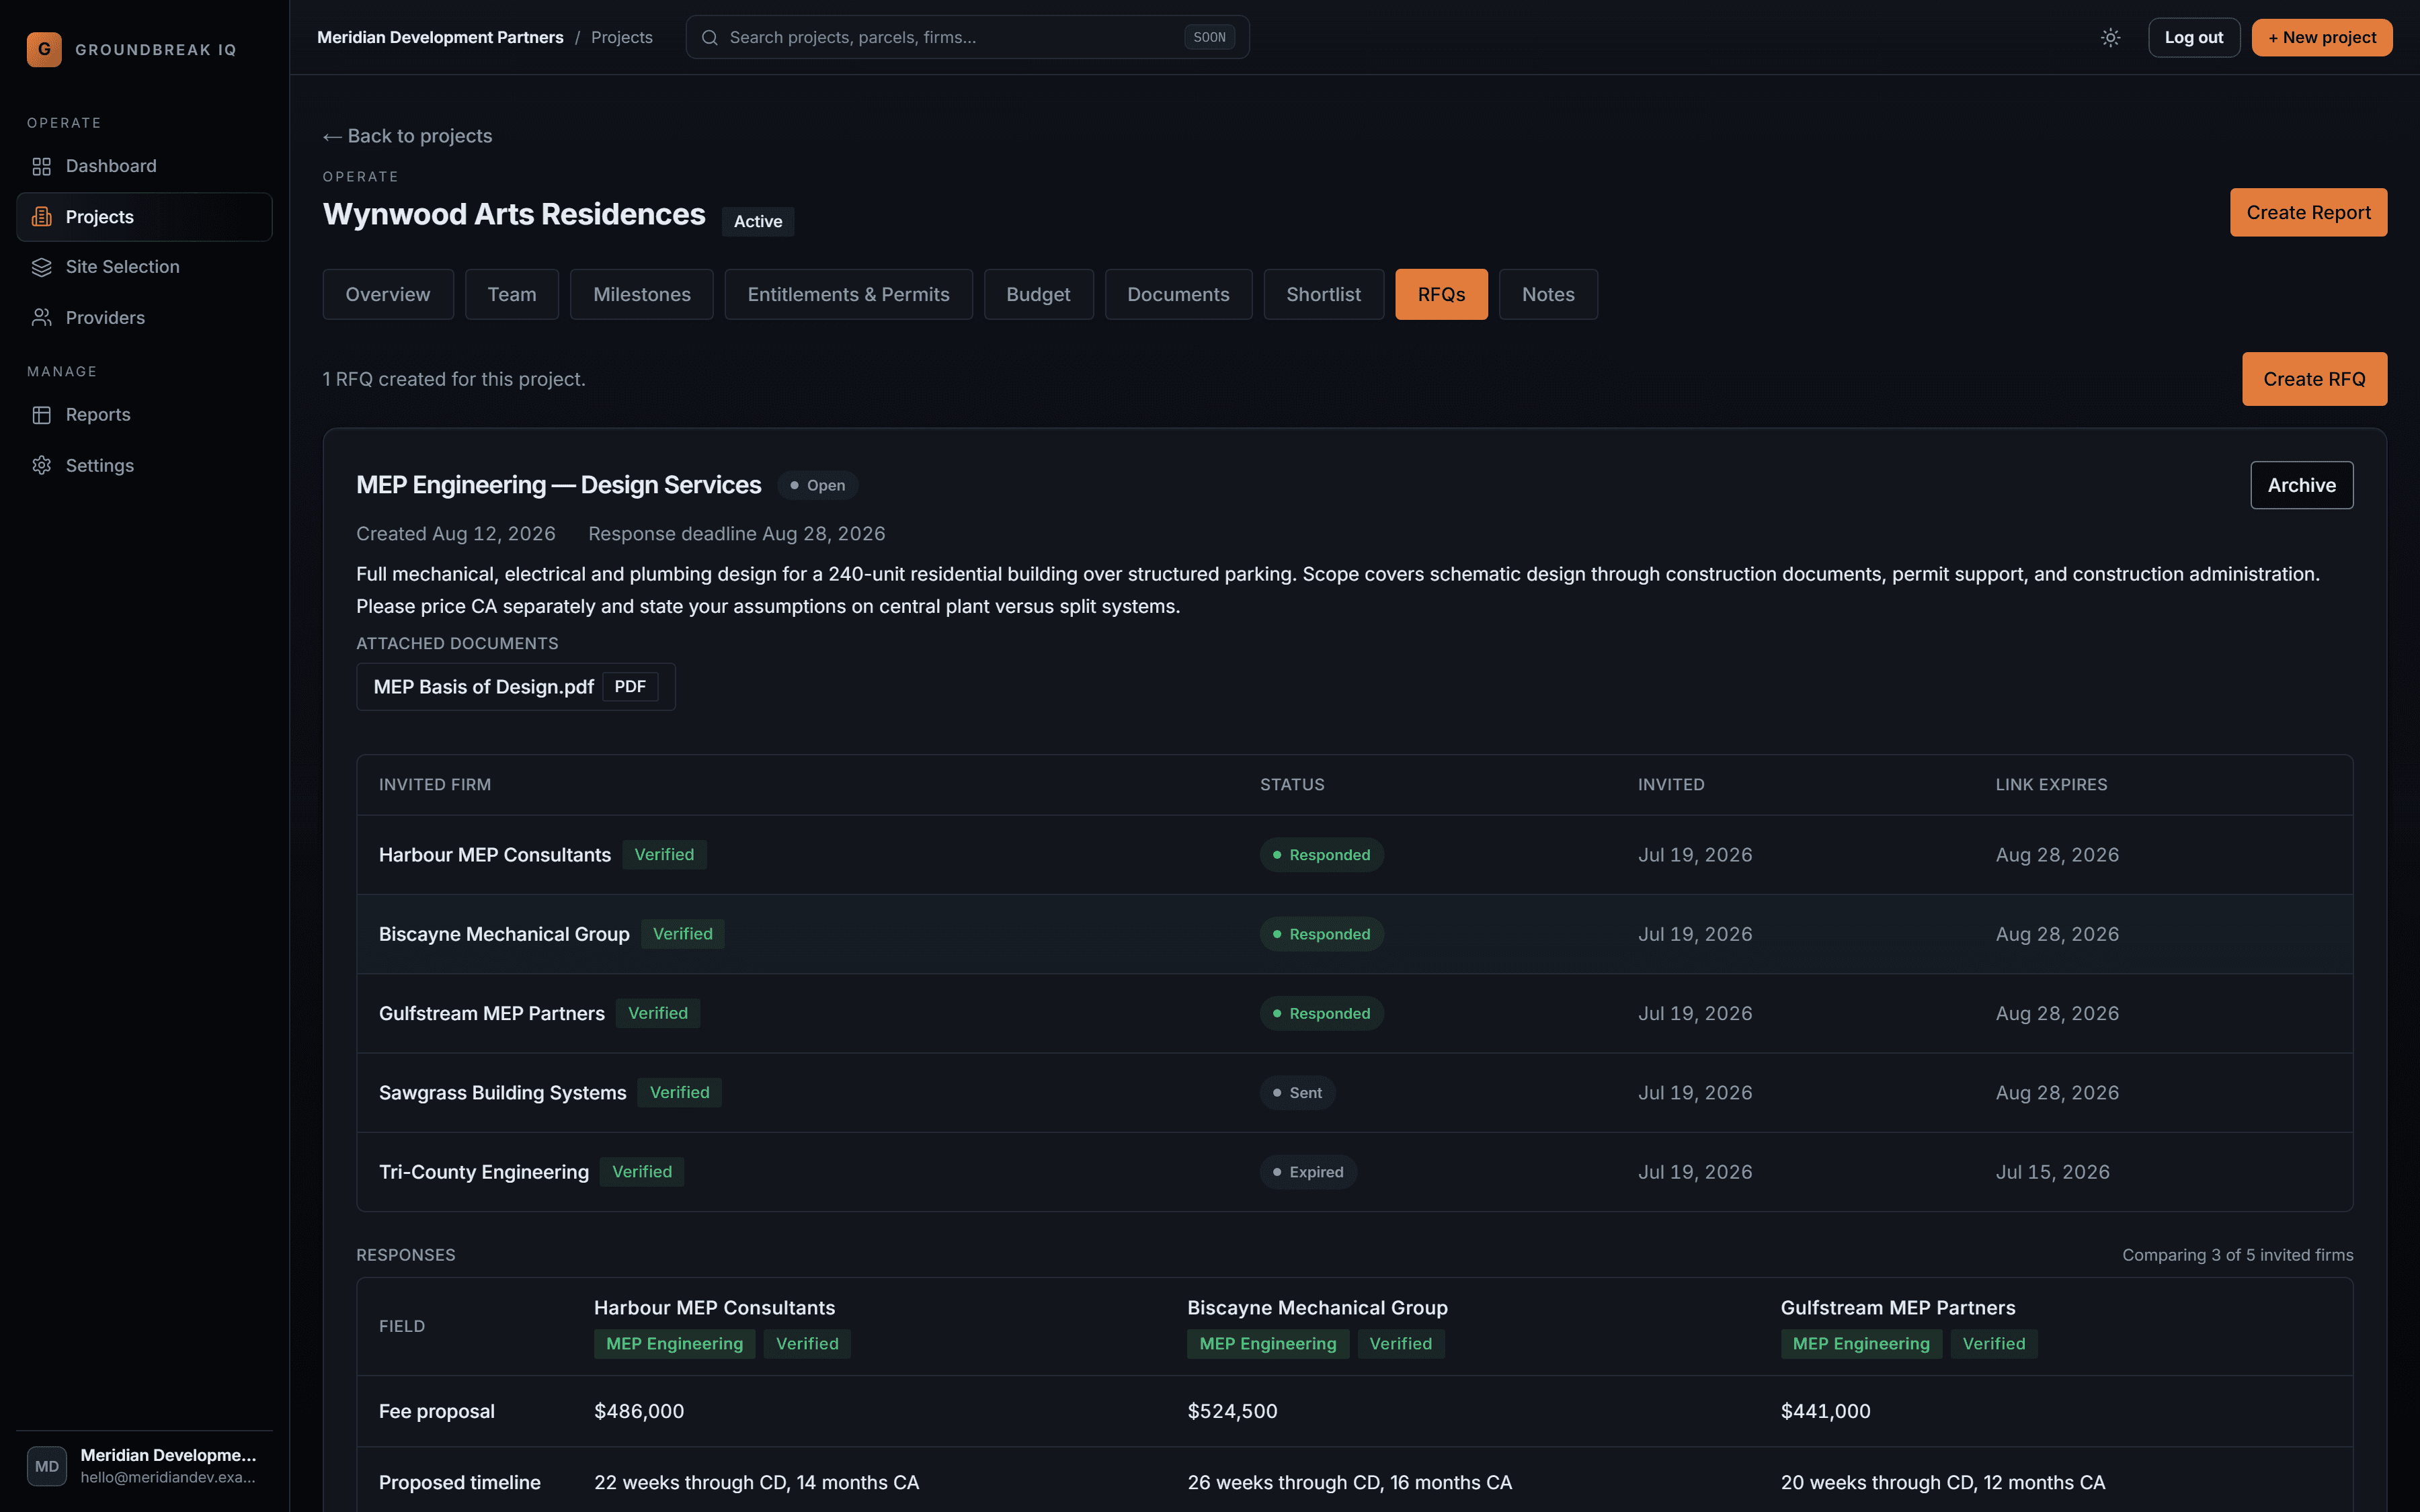Click Meridian Development Partners breadcrumb
The image size is (2420, 1512).
440,38
